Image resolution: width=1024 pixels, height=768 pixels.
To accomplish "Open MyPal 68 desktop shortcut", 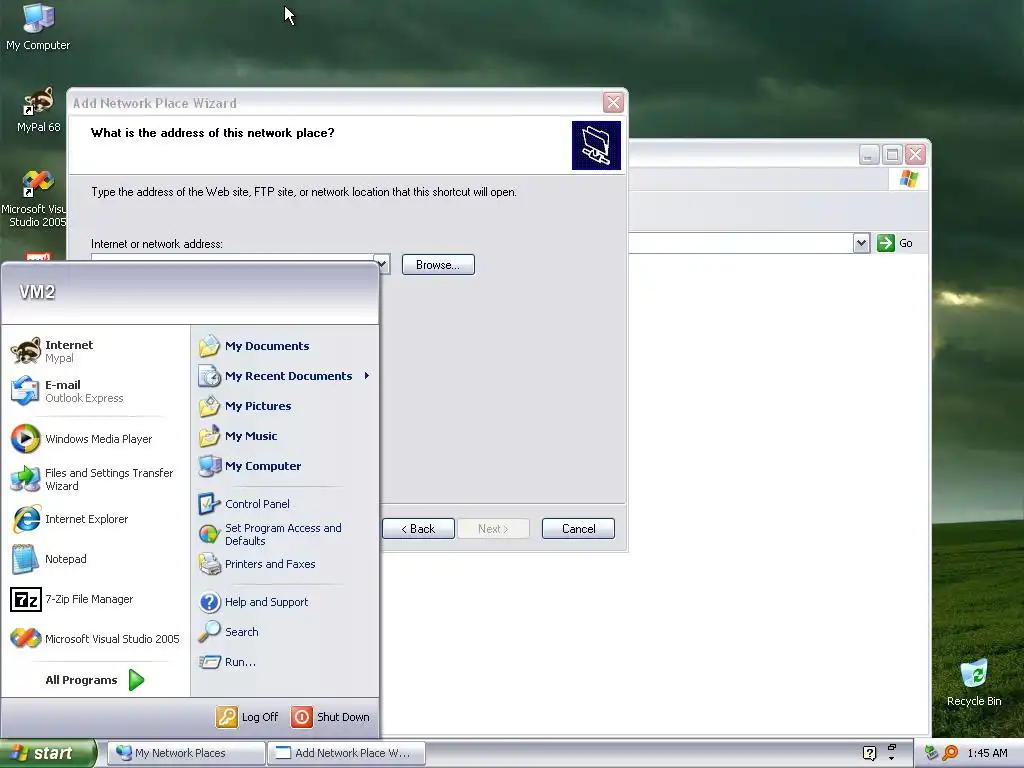I will 39,110.
